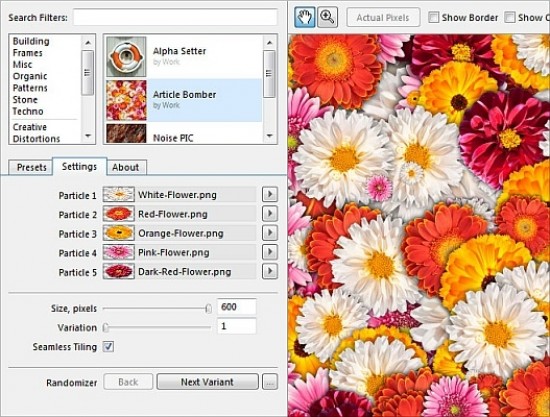Screen dimensions: 550x417
Task: Click the randomizer ellipsis options button
Action: tap(270, 382)
